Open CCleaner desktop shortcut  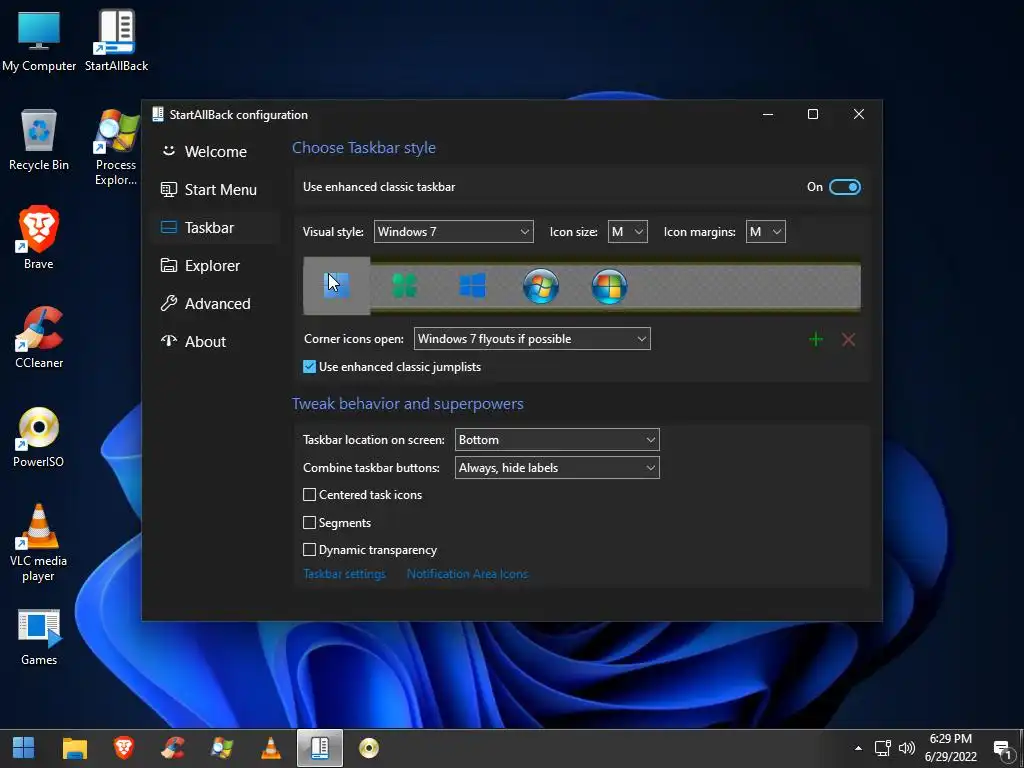[x=39, y=338]
